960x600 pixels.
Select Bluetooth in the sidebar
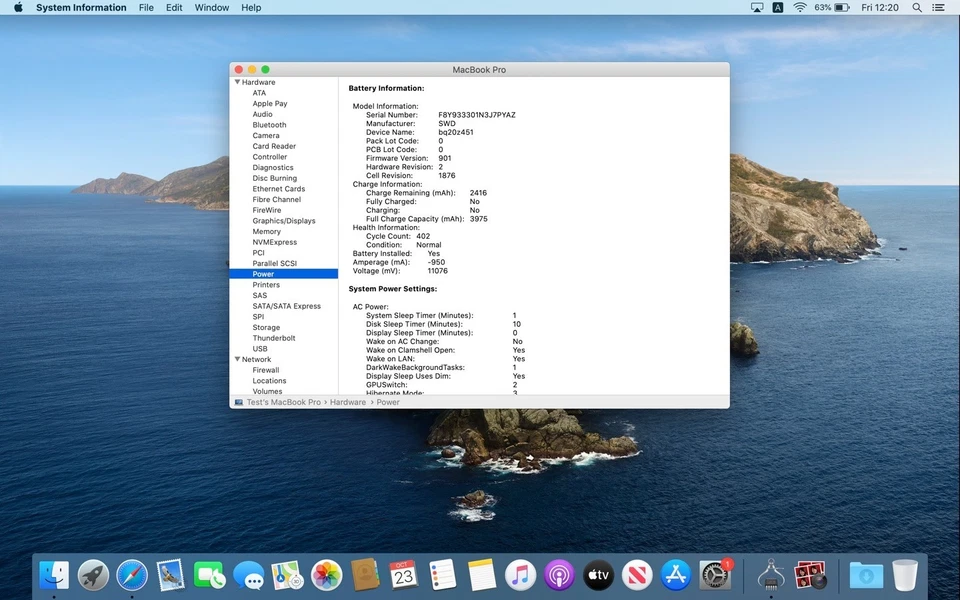coord(269,124)
